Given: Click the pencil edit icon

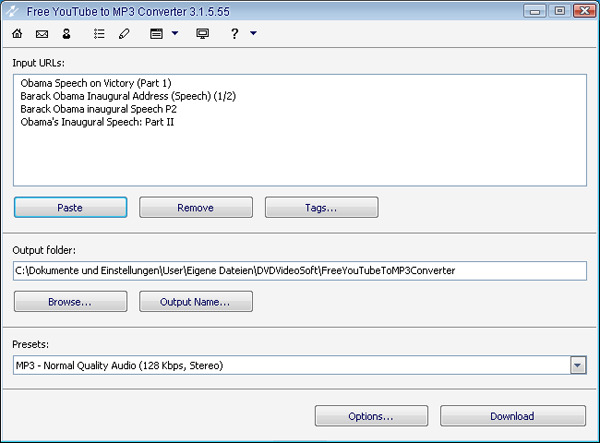Looking at the screenshot, I should click(x=124, y=34).
